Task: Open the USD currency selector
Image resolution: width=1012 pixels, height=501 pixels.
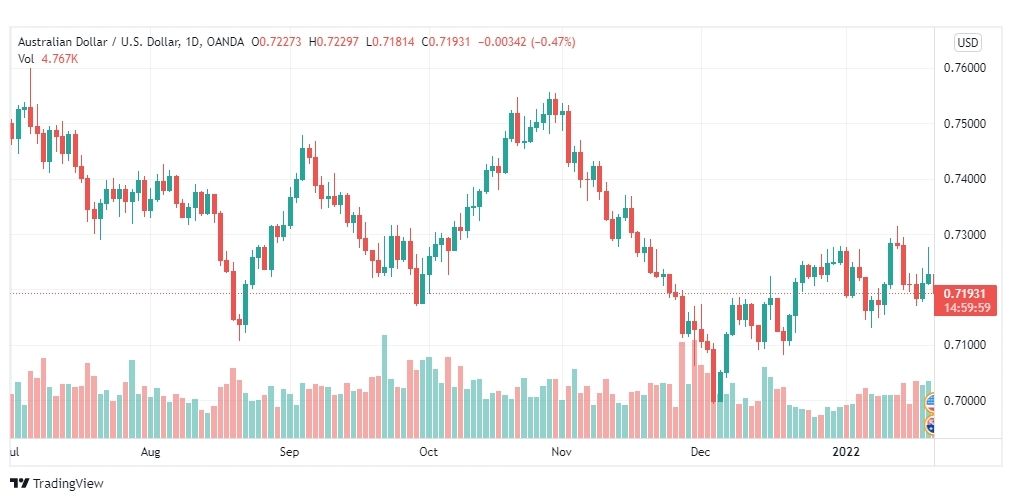Action: (x=967, y=43)
